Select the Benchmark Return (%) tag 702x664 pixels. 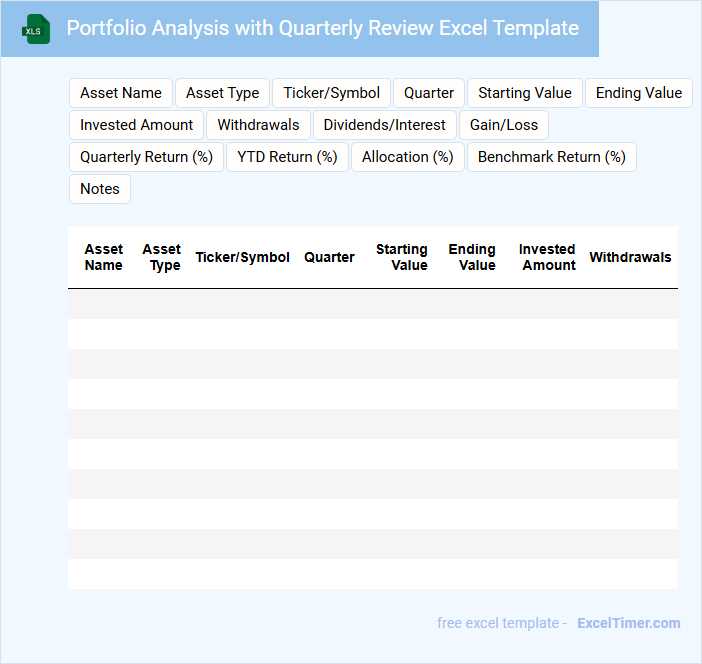pos(551,157)
